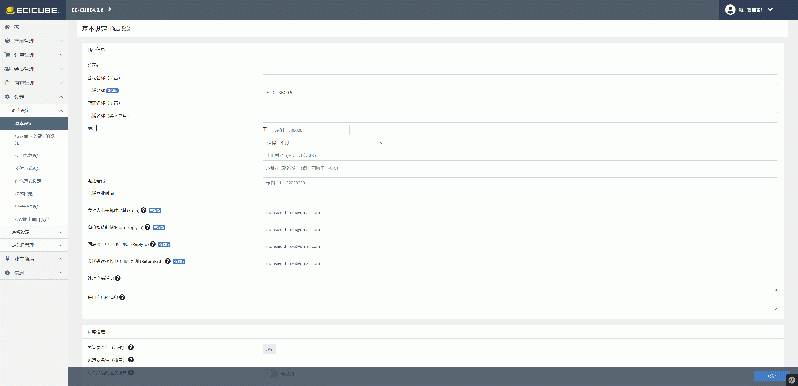Open the user account avatar menu

click(x=730, y=10)
